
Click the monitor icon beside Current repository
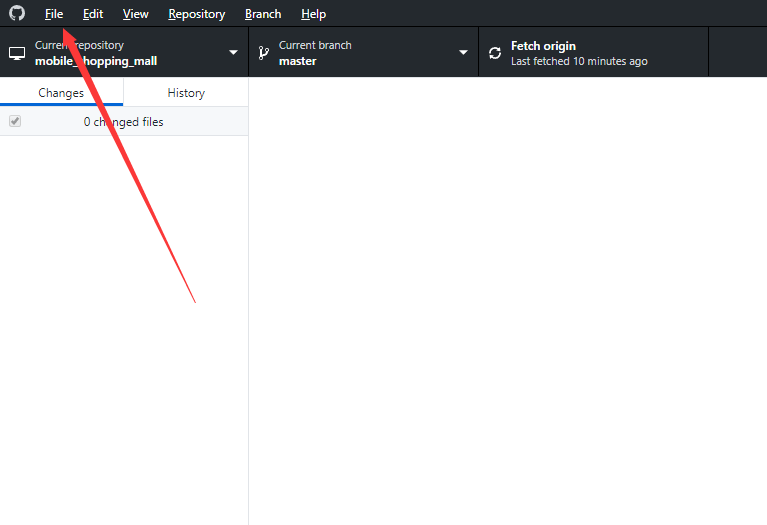(17, 53)
